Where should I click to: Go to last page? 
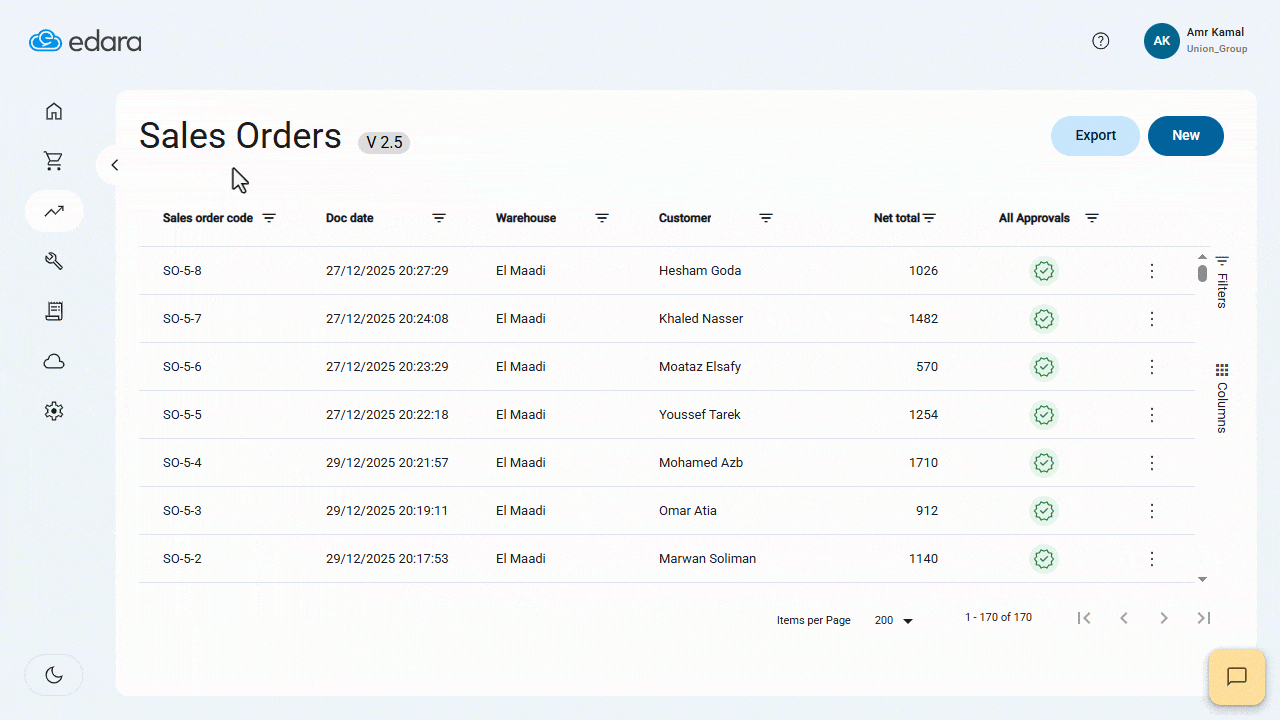click(x=1204, y=618)
